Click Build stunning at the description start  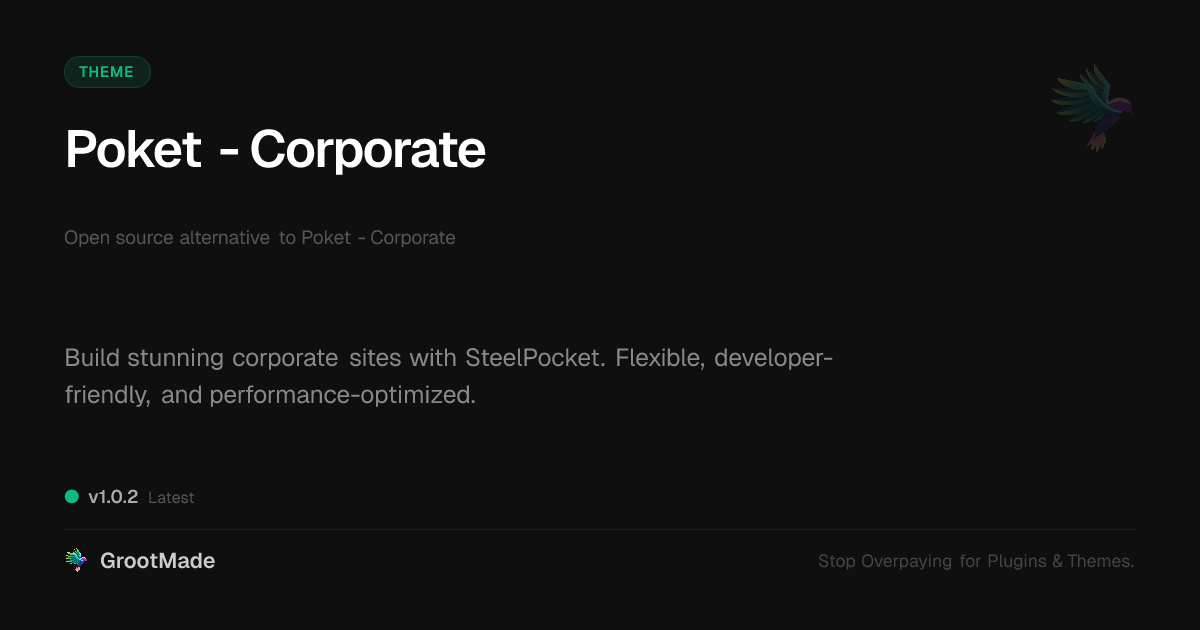coord(145,358)
